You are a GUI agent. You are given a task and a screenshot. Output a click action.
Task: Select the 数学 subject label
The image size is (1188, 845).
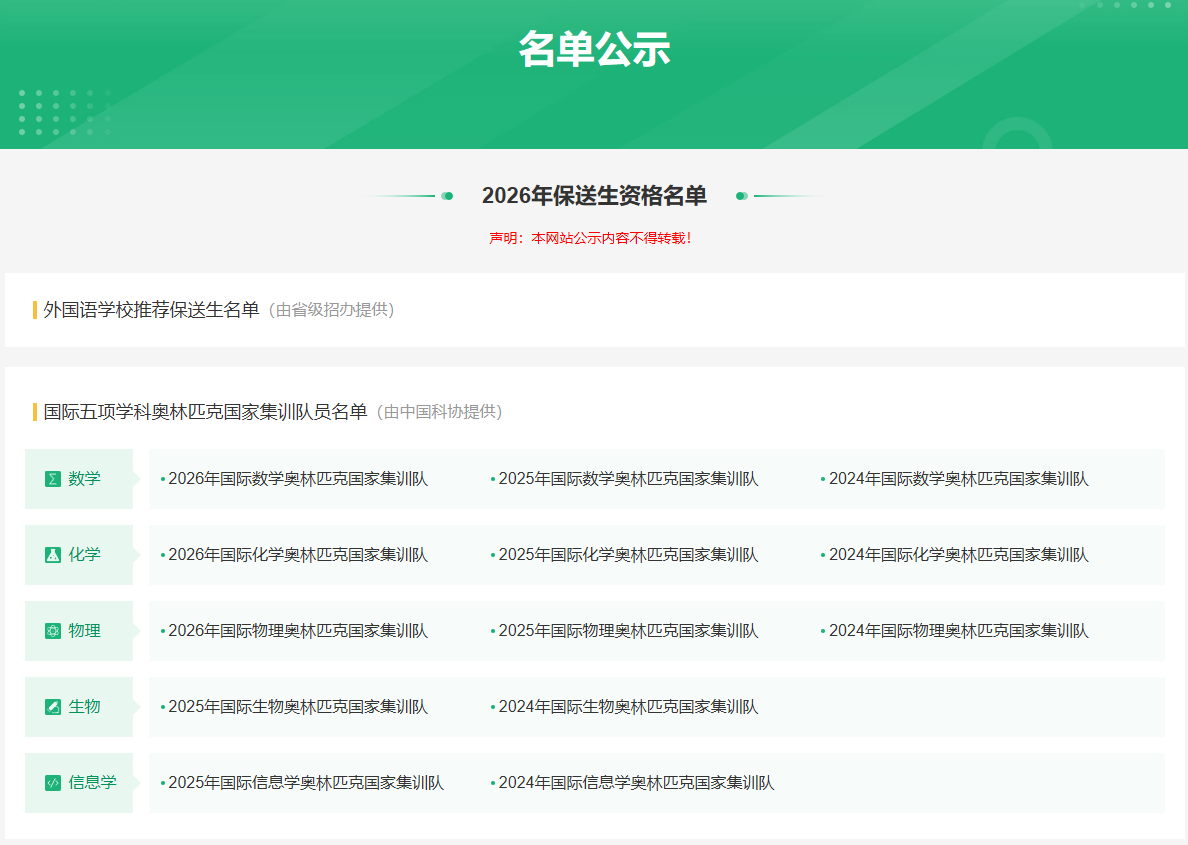(84, 479)
